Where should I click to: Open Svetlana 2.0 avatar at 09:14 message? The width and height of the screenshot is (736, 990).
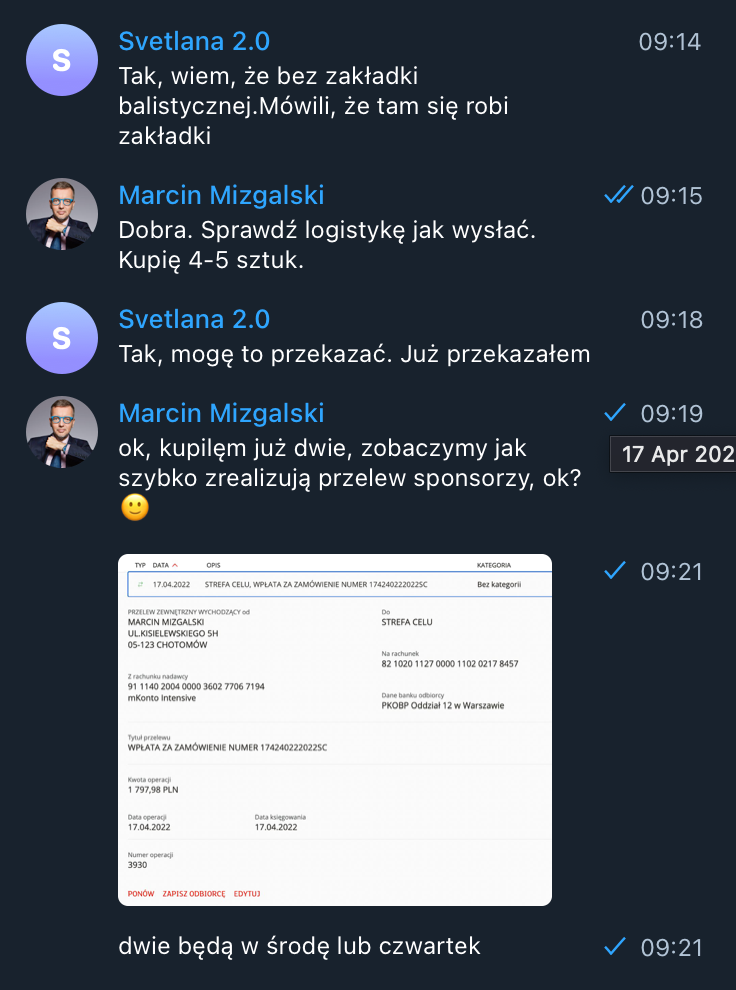pos(62,60)
